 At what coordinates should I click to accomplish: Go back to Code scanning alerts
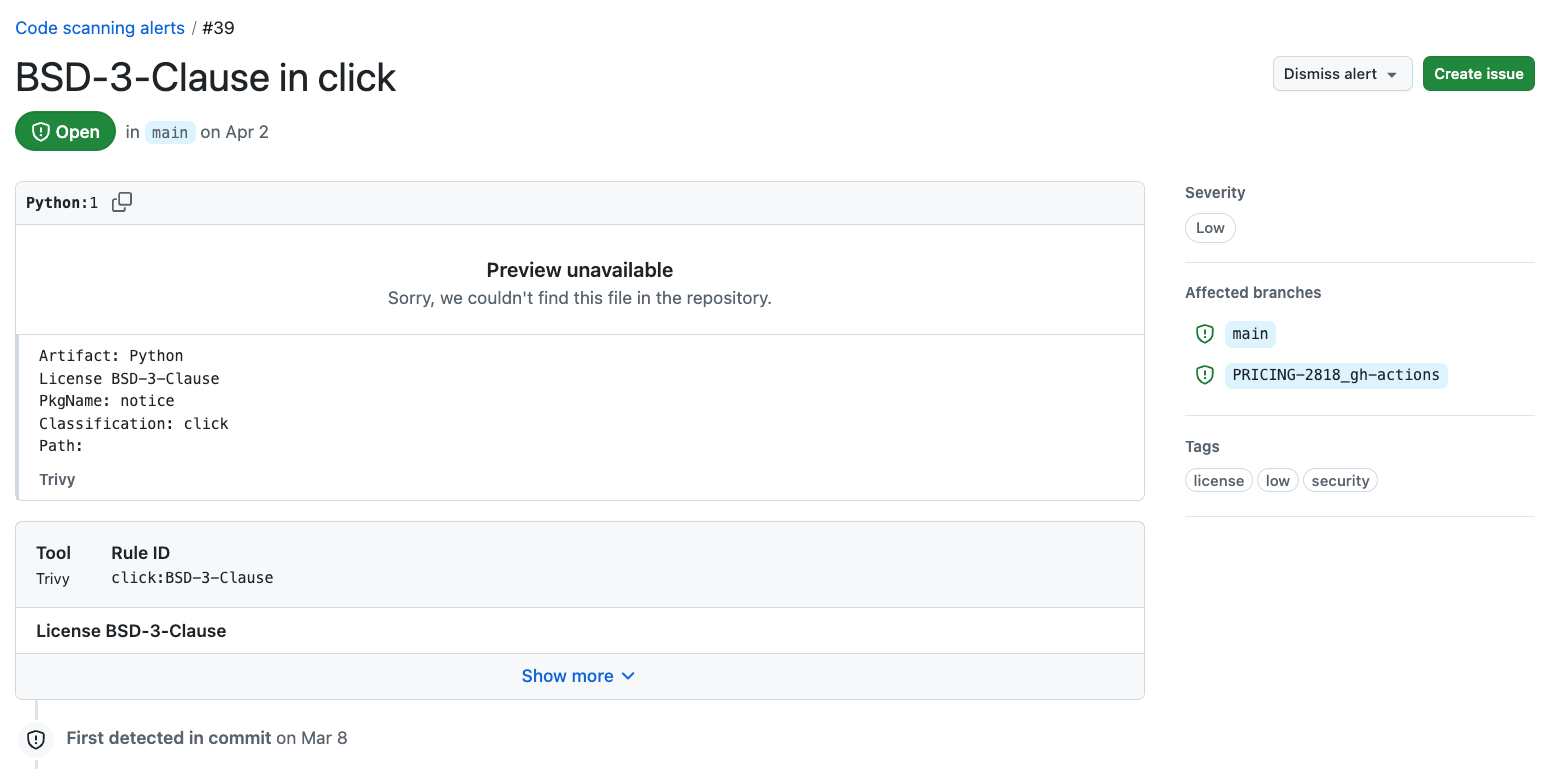tap(100, 28)
